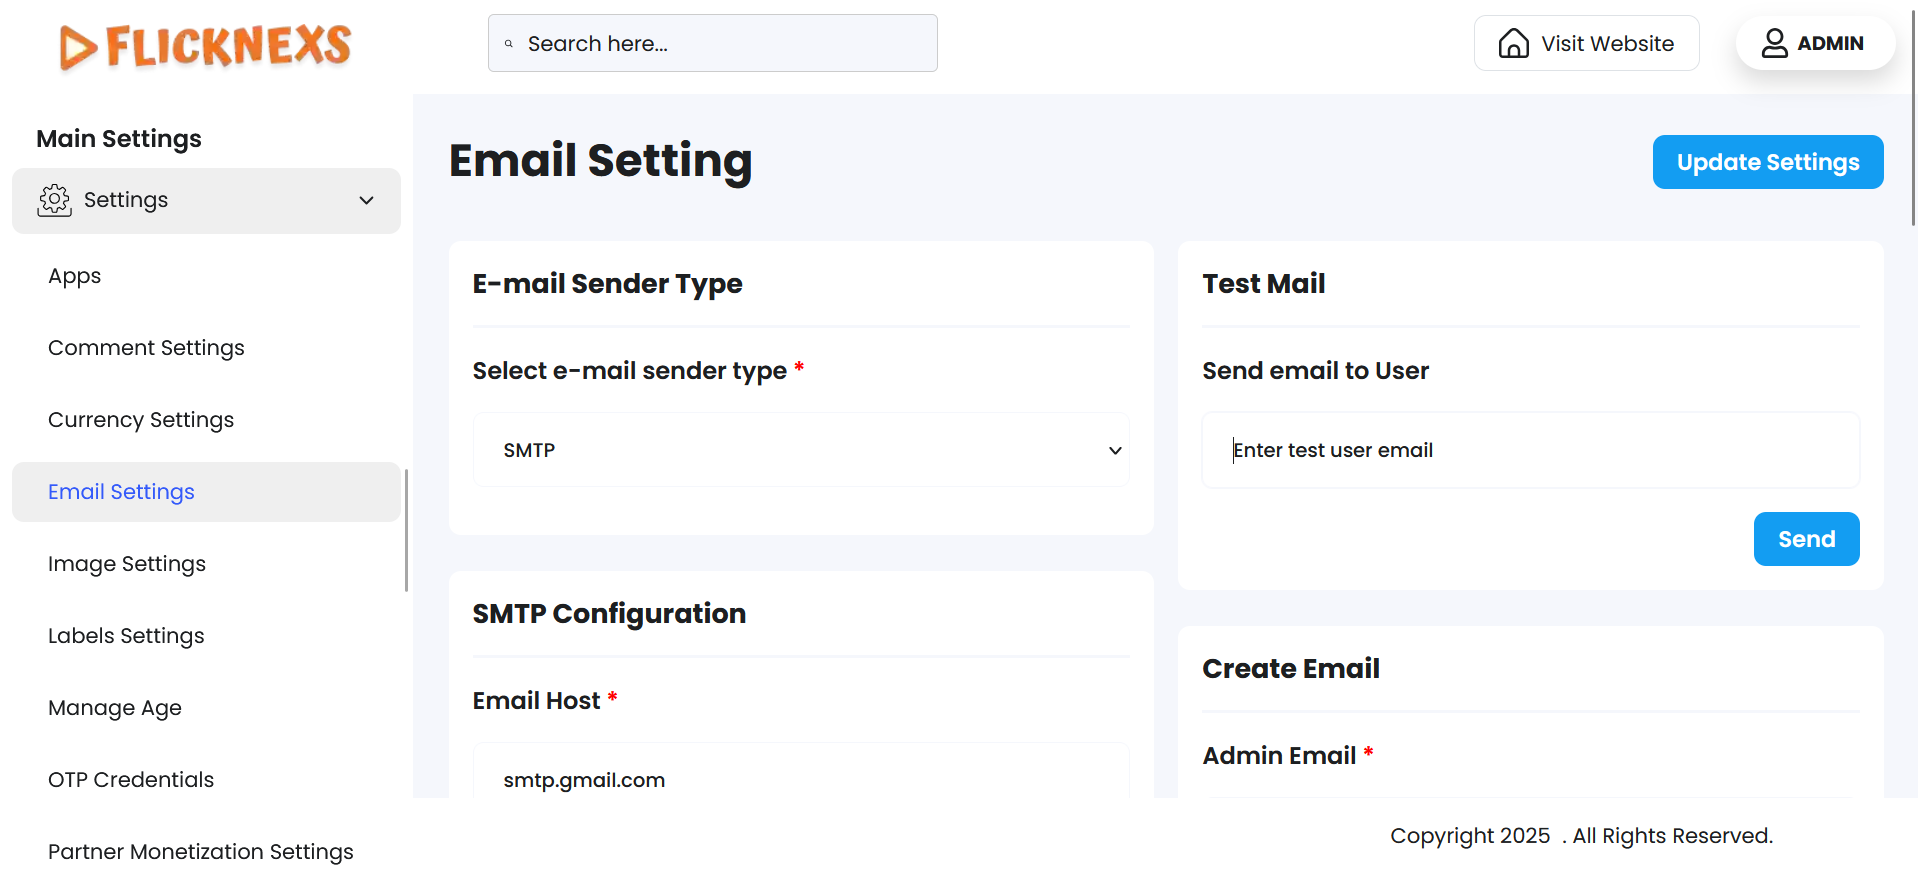Click the Flicknexs logo
Screen dimensions: 1918x873
click(x=205, y=46)
